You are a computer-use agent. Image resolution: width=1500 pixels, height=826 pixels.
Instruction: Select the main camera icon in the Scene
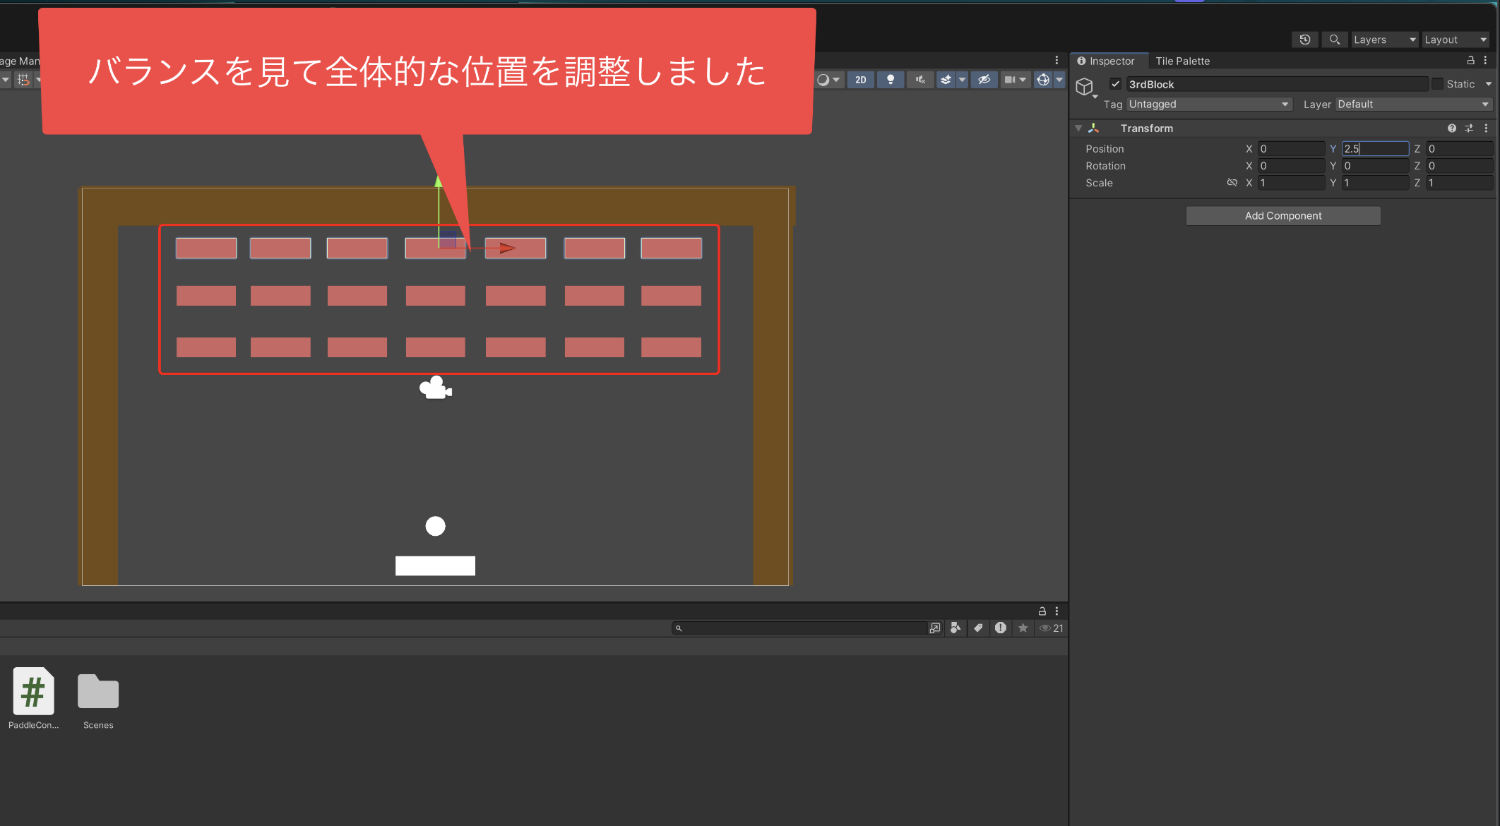pyautogui.click(x=435, y=388)
